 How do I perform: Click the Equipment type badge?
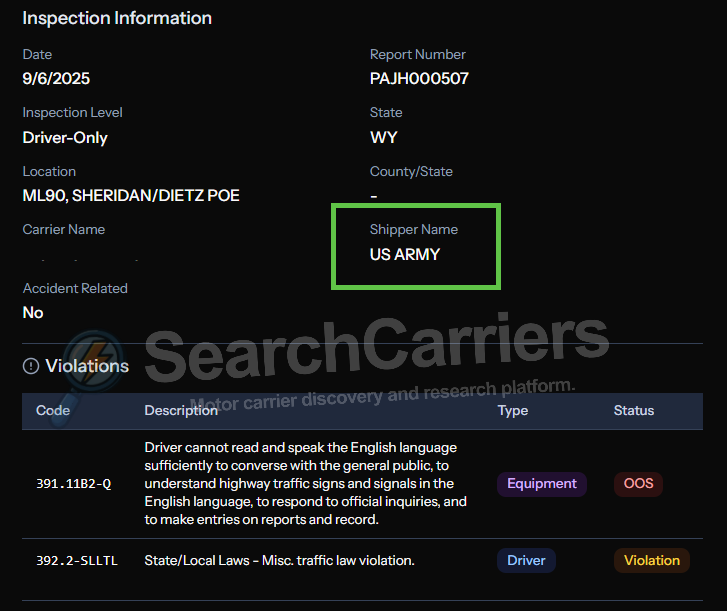pos(542,484)
